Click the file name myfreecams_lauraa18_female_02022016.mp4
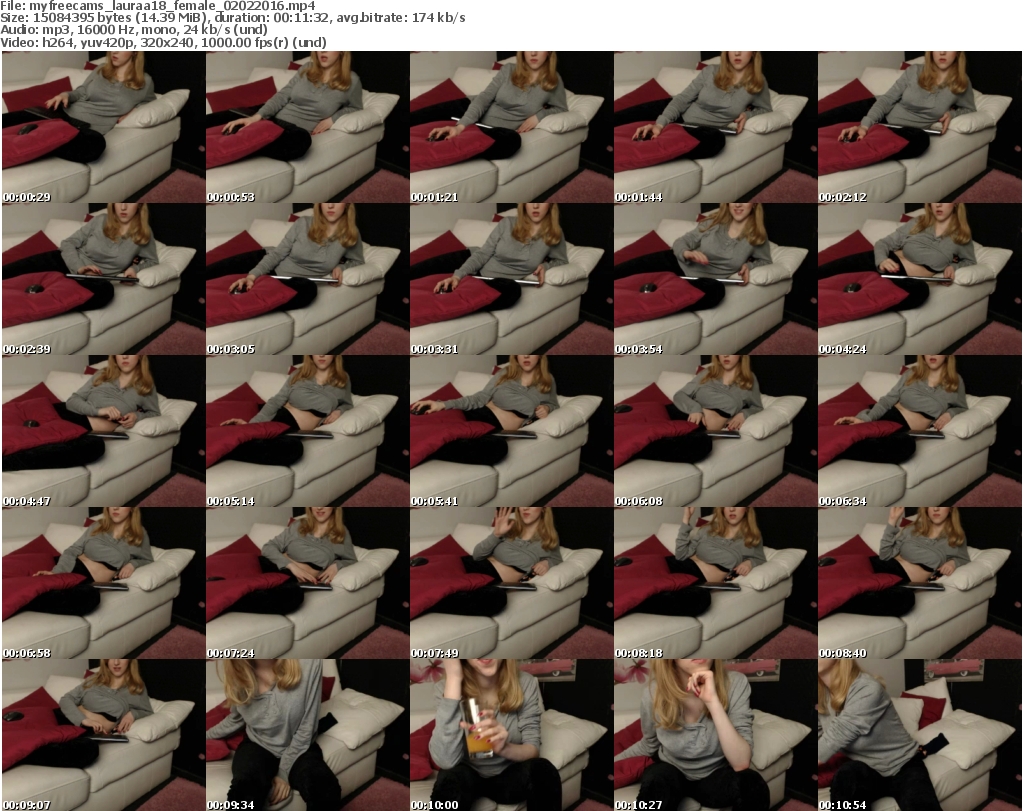The width and height of the screenshot is (1024, 811). 172,6
